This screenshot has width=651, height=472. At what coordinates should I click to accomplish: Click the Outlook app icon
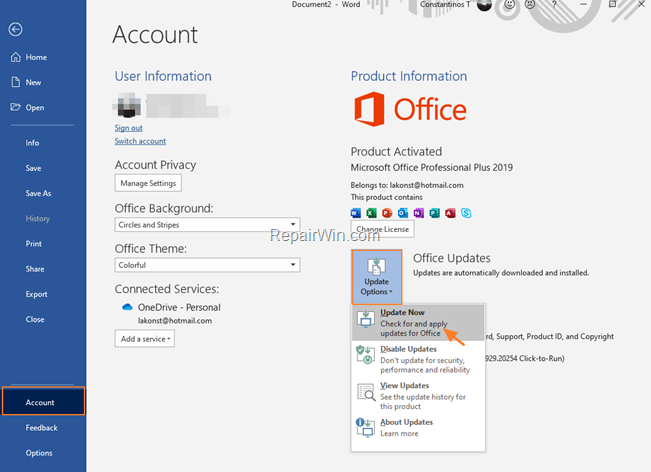point(403,213)
